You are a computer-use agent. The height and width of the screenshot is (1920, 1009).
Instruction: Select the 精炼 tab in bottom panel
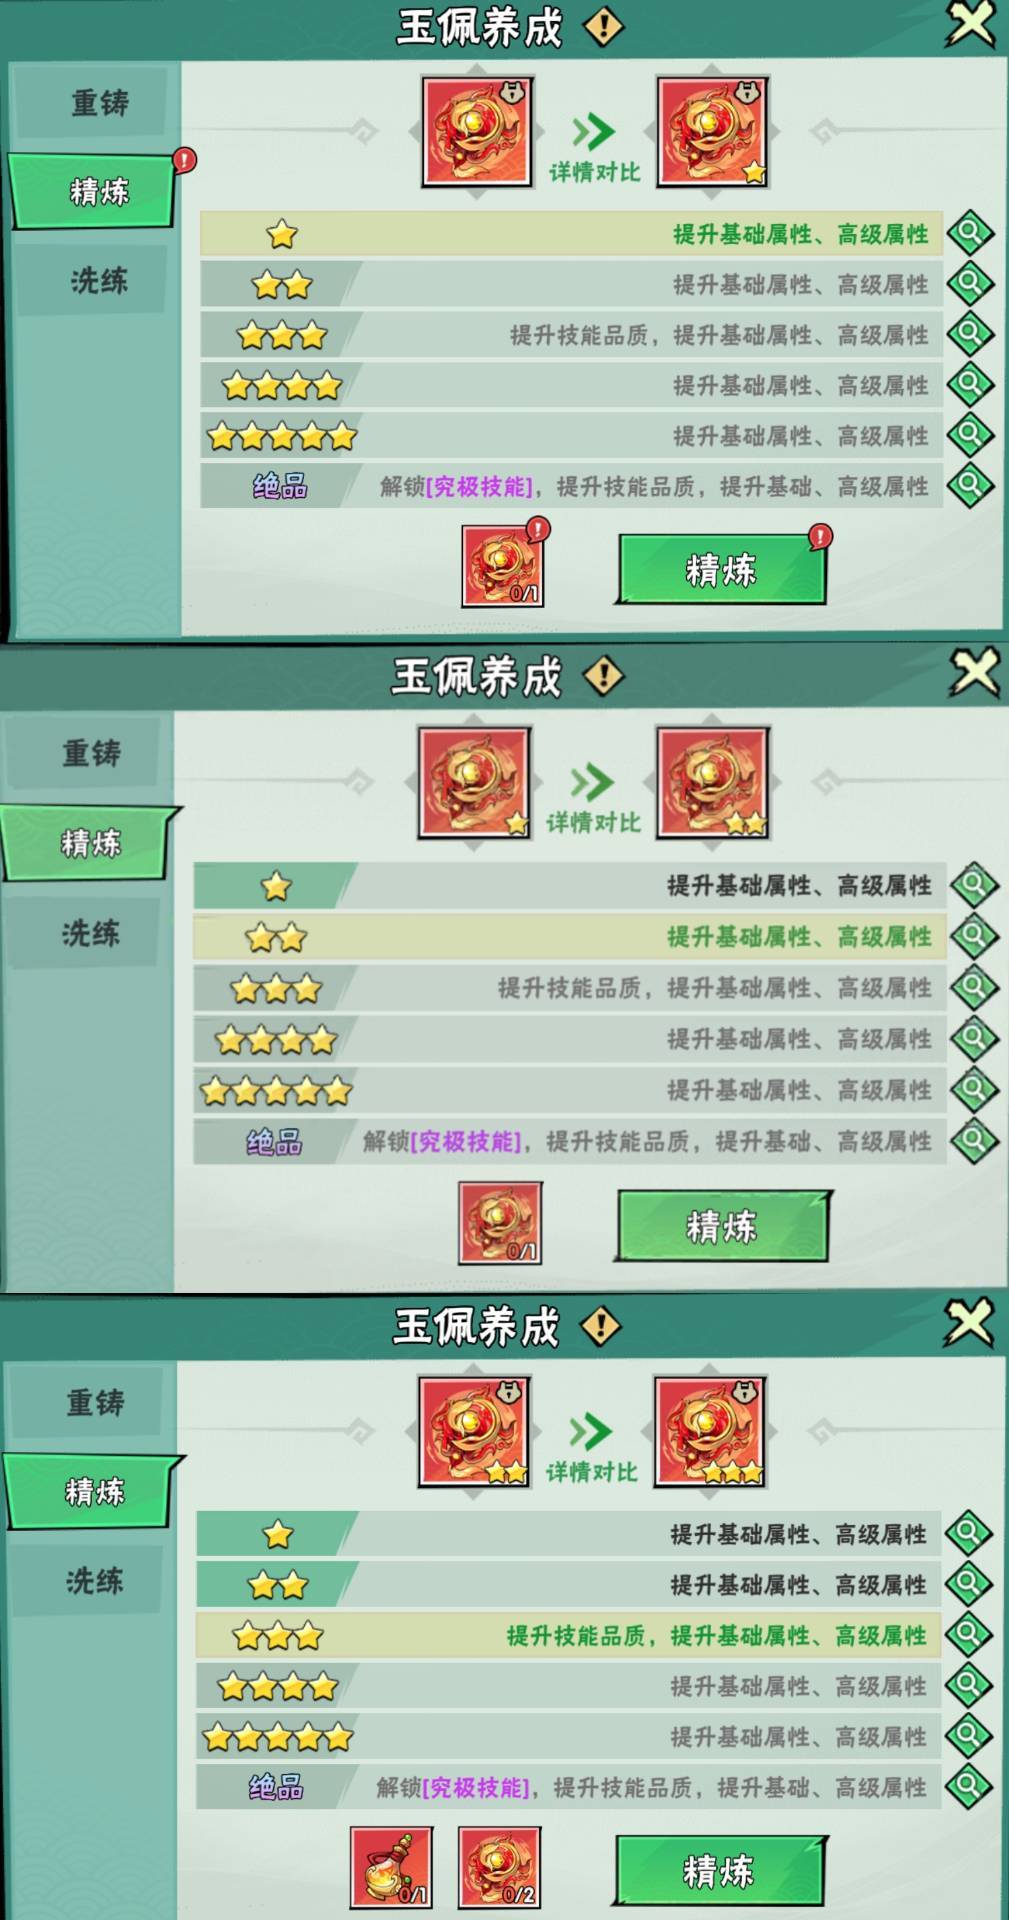click(94, 1492)
